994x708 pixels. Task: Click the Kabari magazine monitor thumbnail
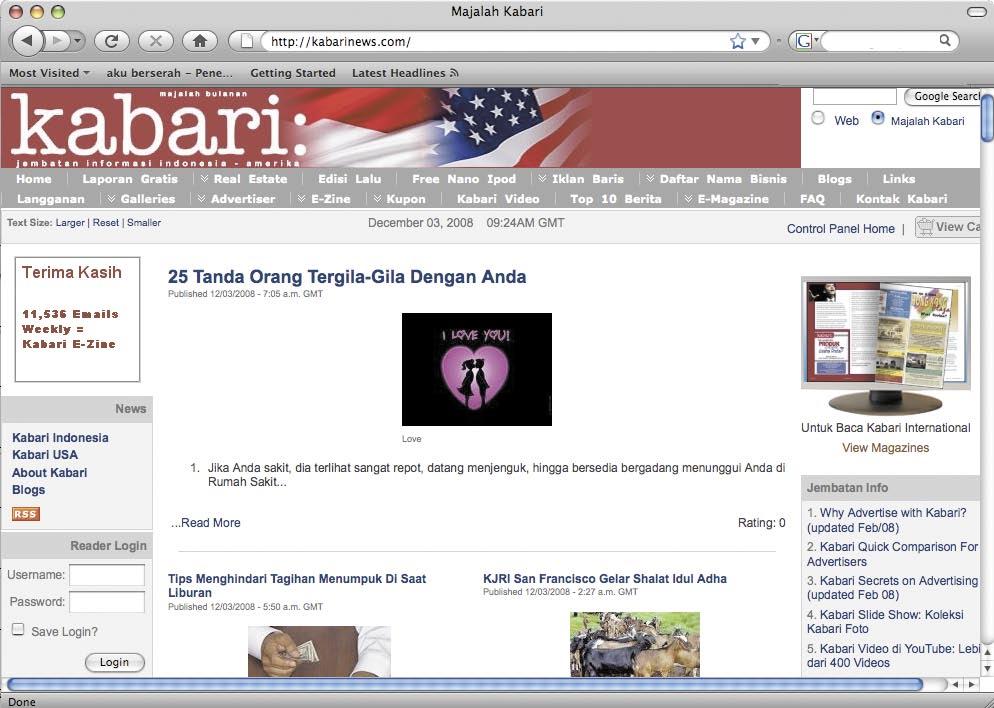tap(886, 345)
